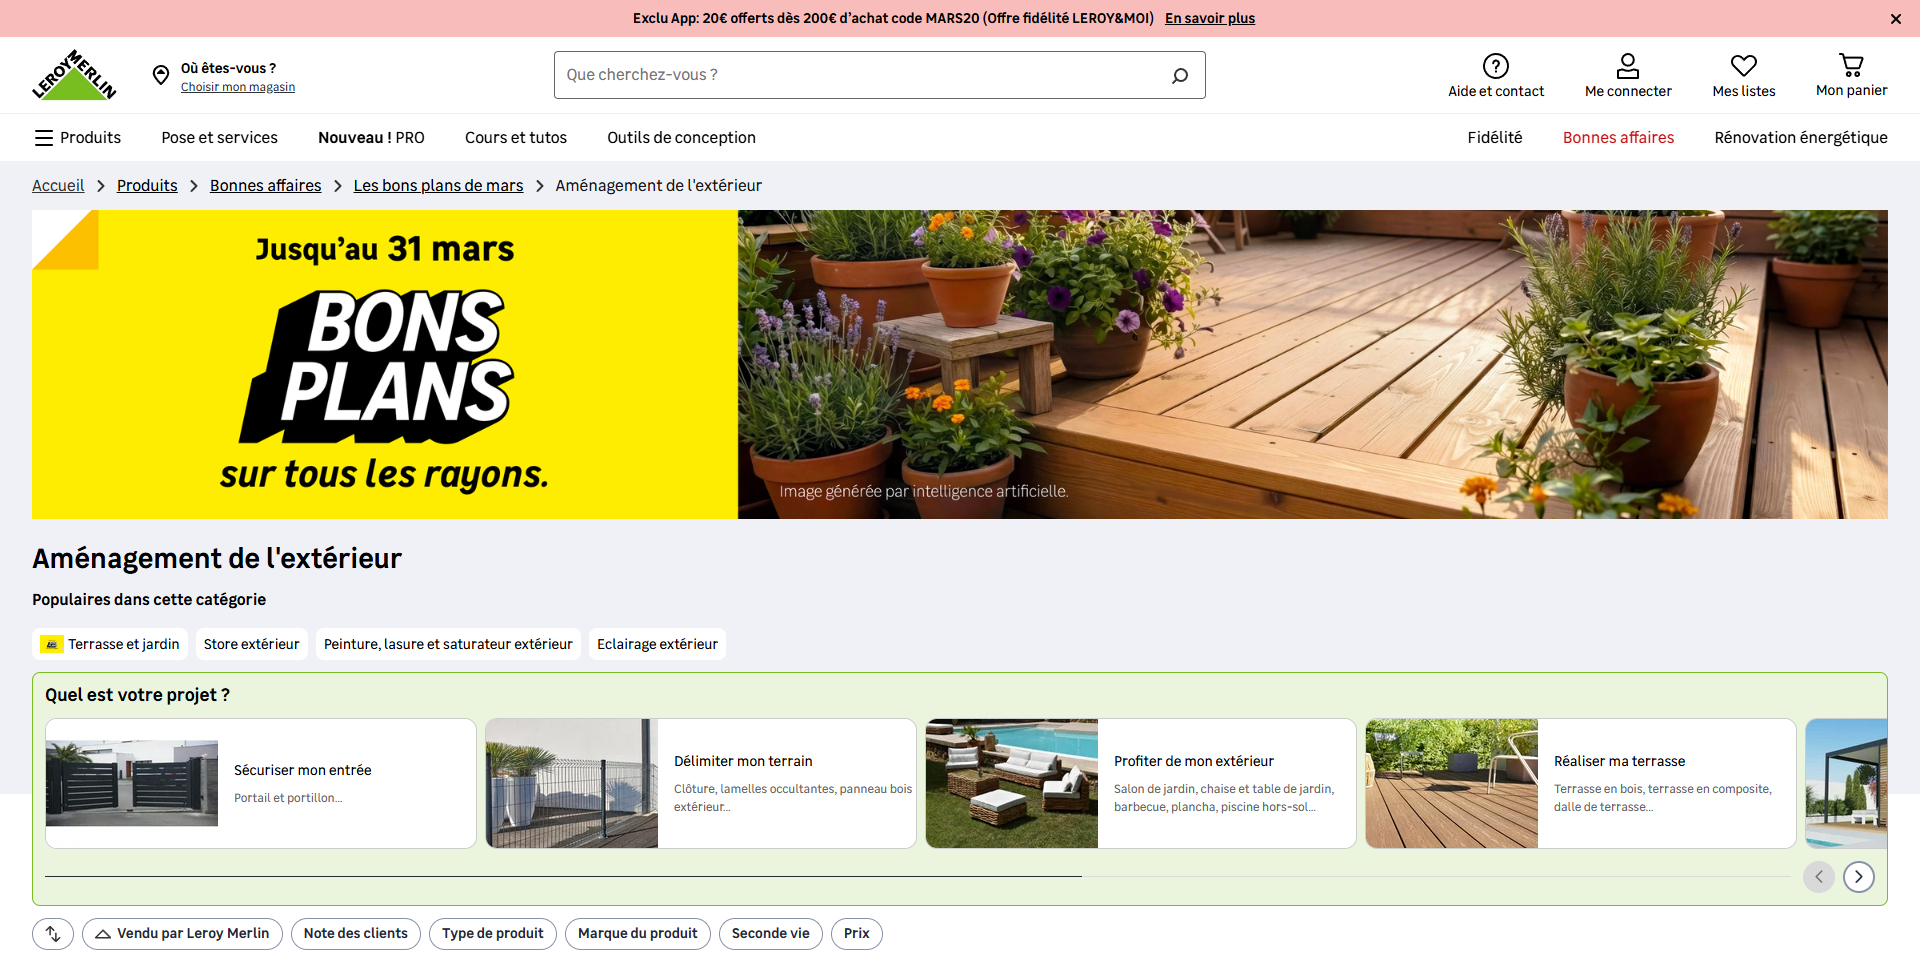This screenshot has height=953, width=1920.
Task: Open Profiter de mon extérieur project card
Action: 1141,783
